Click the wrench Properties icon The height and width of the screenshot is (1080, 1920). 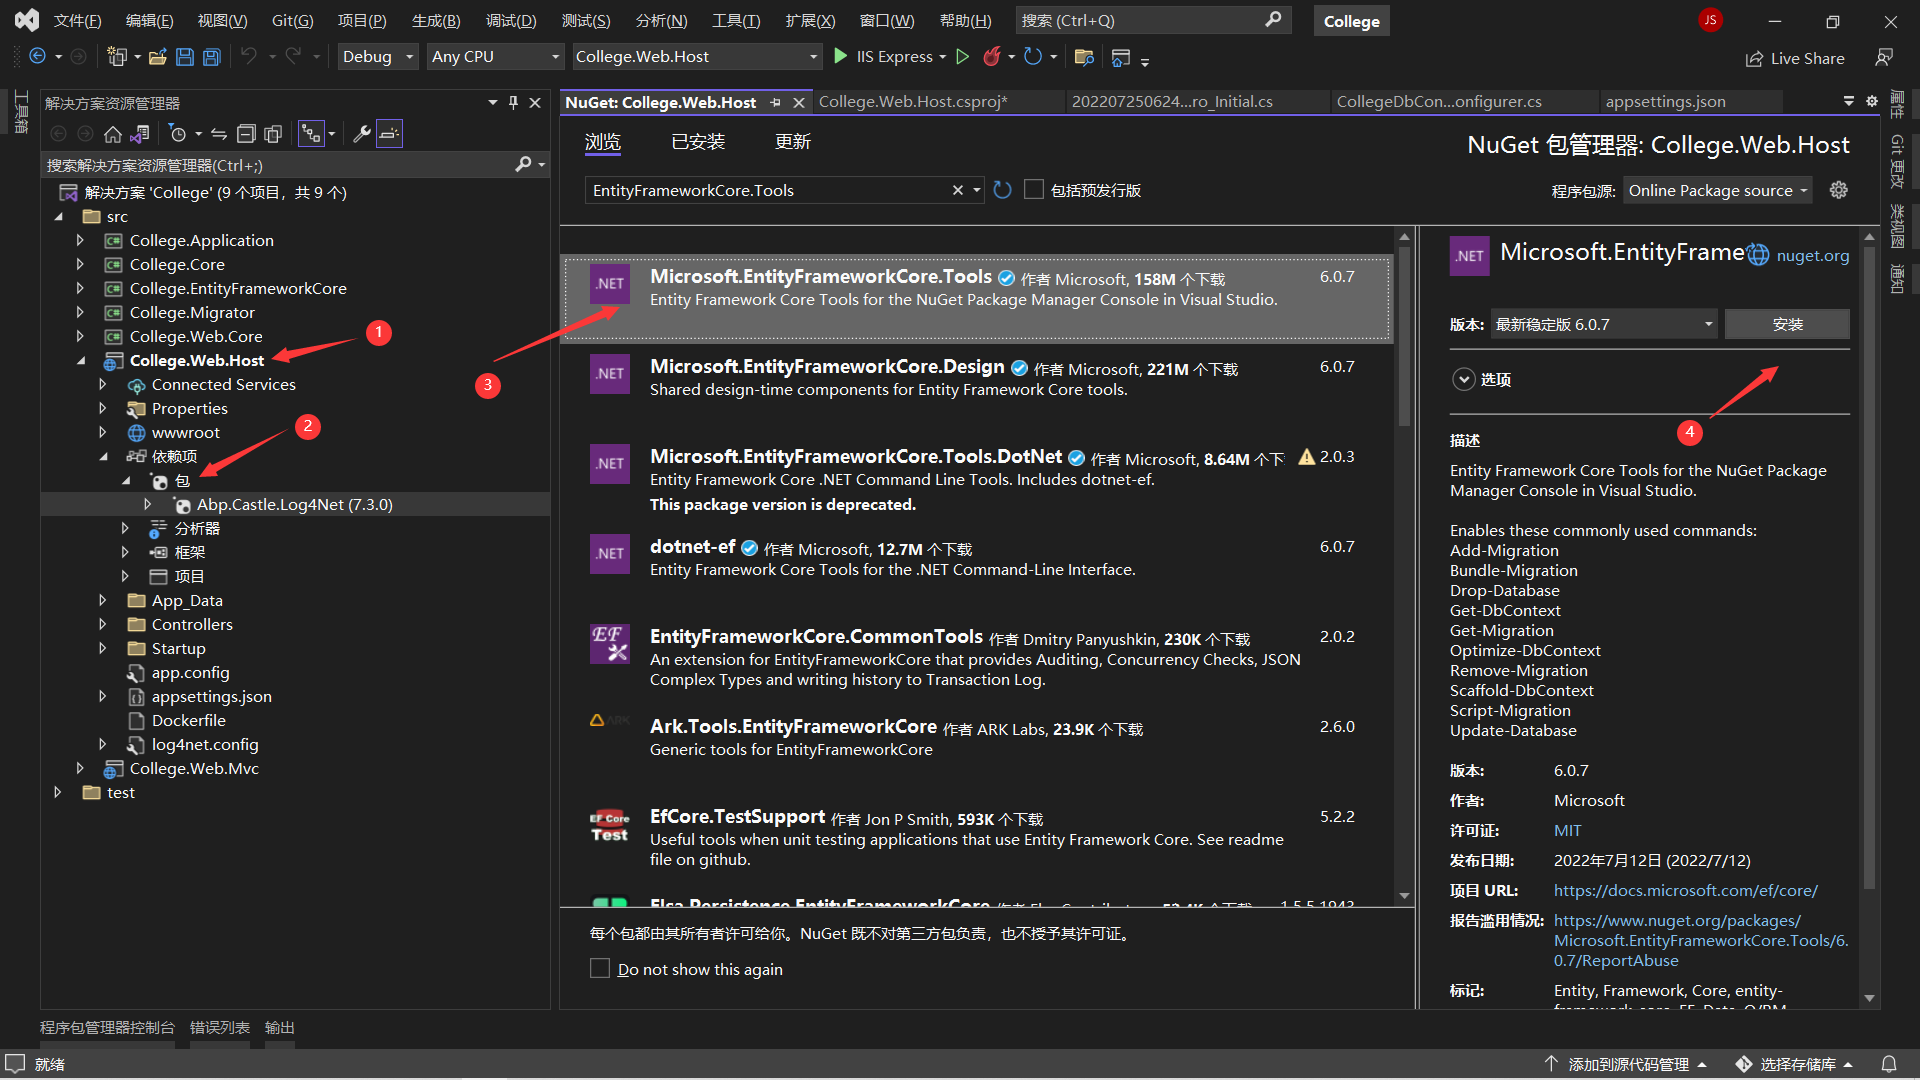(362, 134)
